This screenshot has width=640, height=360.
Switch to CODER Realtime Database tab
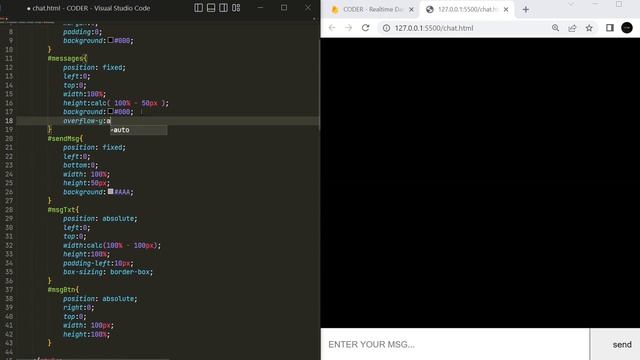(373, 9)
